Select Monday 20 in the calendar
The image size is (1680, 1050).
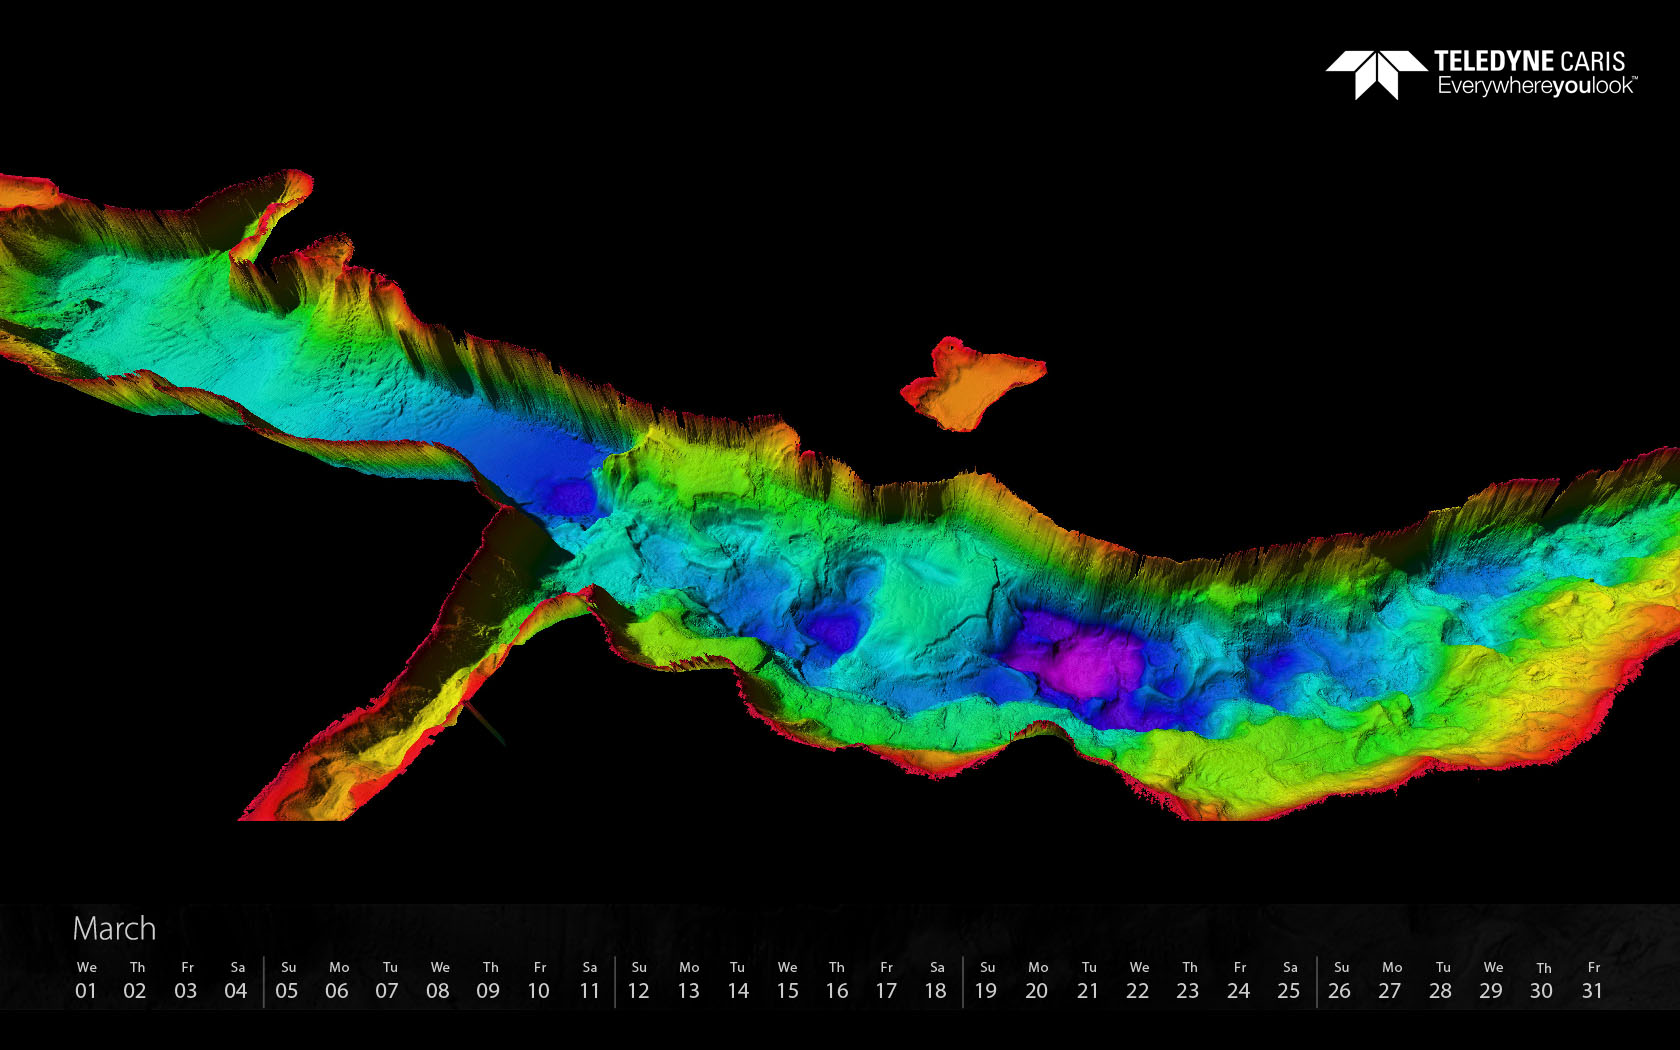(x=1037, y=981)
